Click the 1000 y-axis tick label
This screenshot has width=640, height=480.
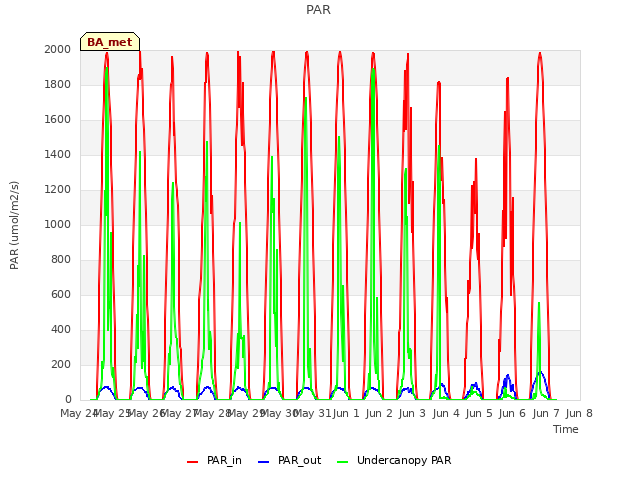(x=58, y=224)
